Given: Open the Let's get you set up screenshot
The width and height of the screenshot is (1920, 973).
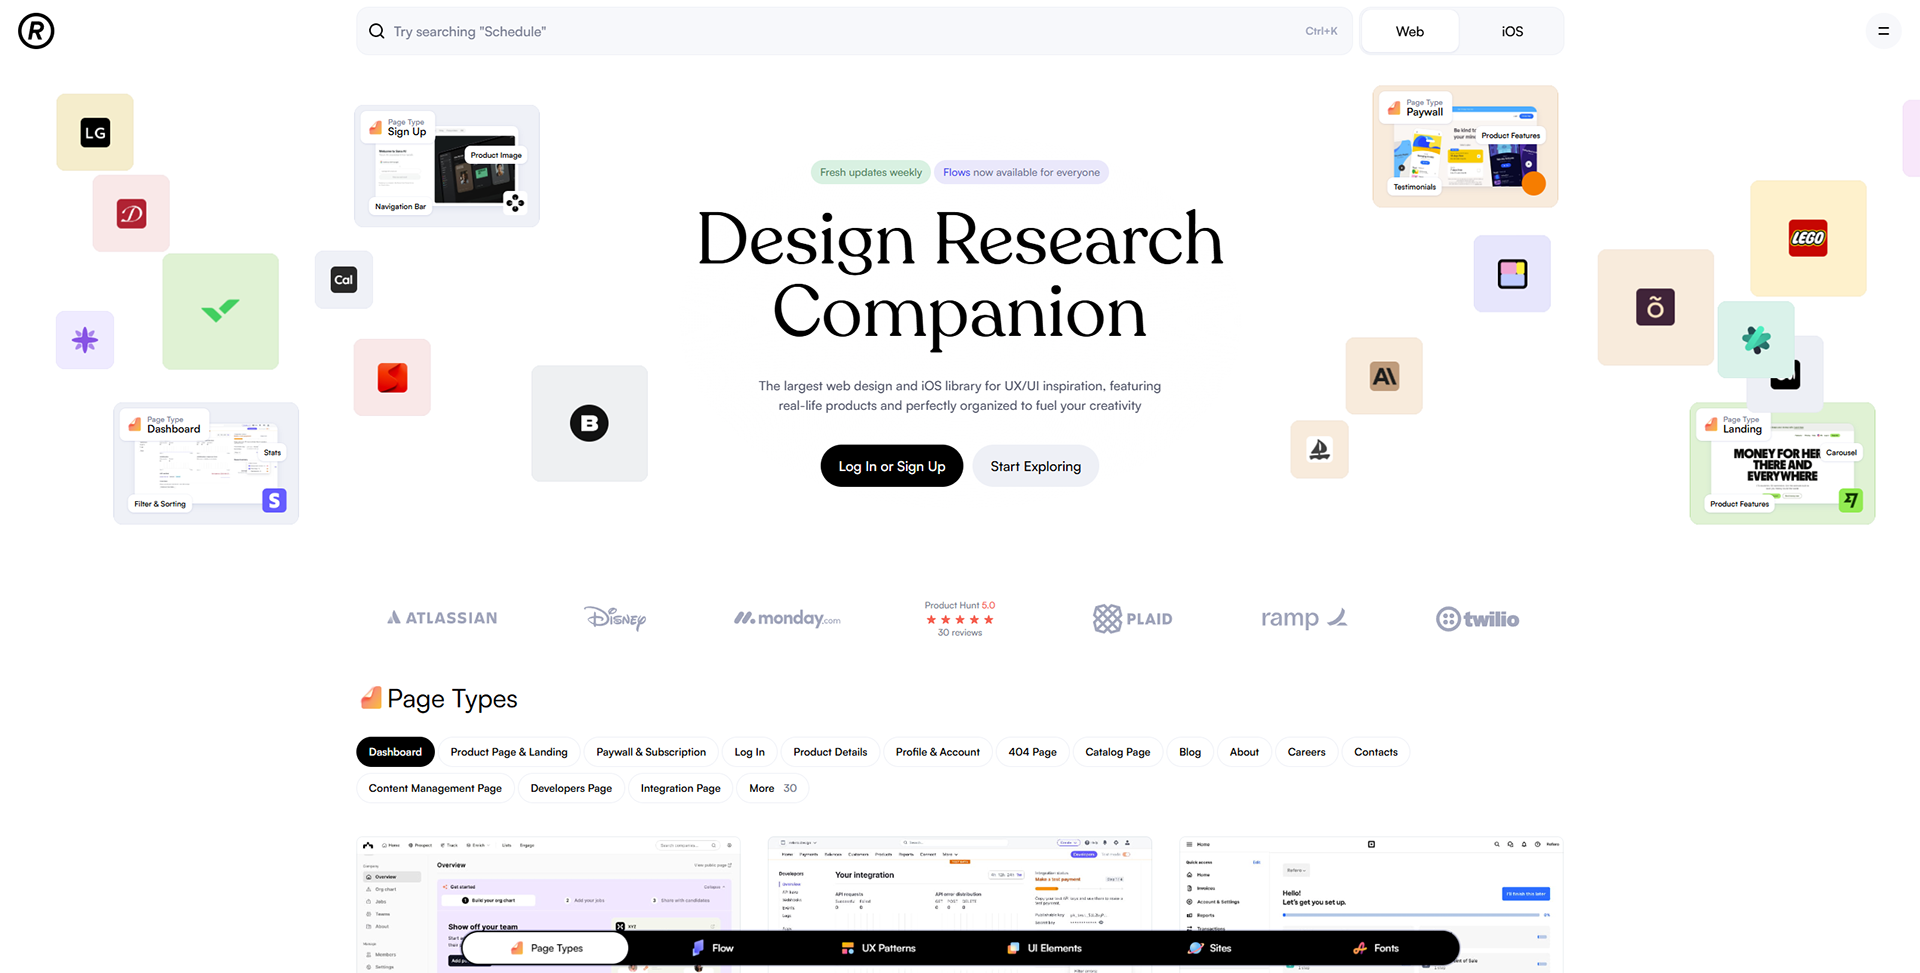Looking at the screenshot, I should (1371, 904).
